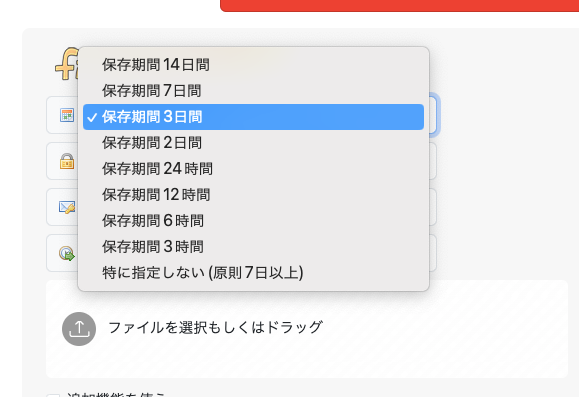The height and width of the screenshot is (397, 579).
Task: Click the clock with green arrow icon
Action: pos(67,253)
